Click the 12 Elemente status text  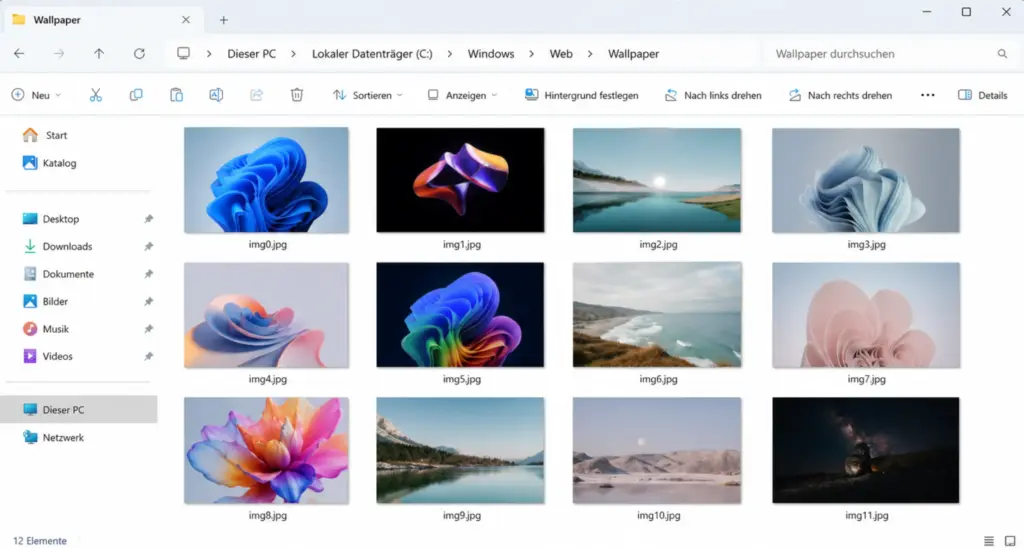point(40,541)
